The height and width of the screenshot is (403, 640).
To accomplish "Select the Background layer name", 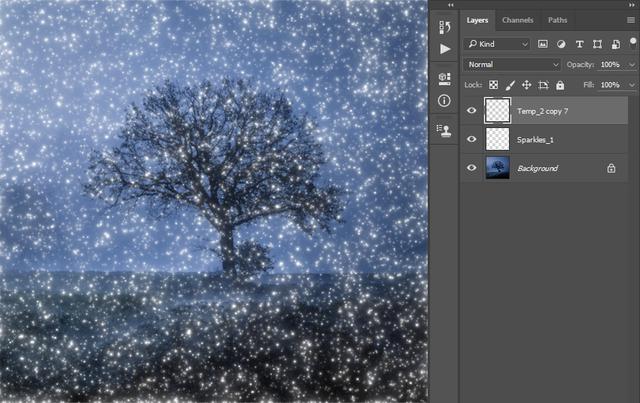I will (x=538, y=168).
